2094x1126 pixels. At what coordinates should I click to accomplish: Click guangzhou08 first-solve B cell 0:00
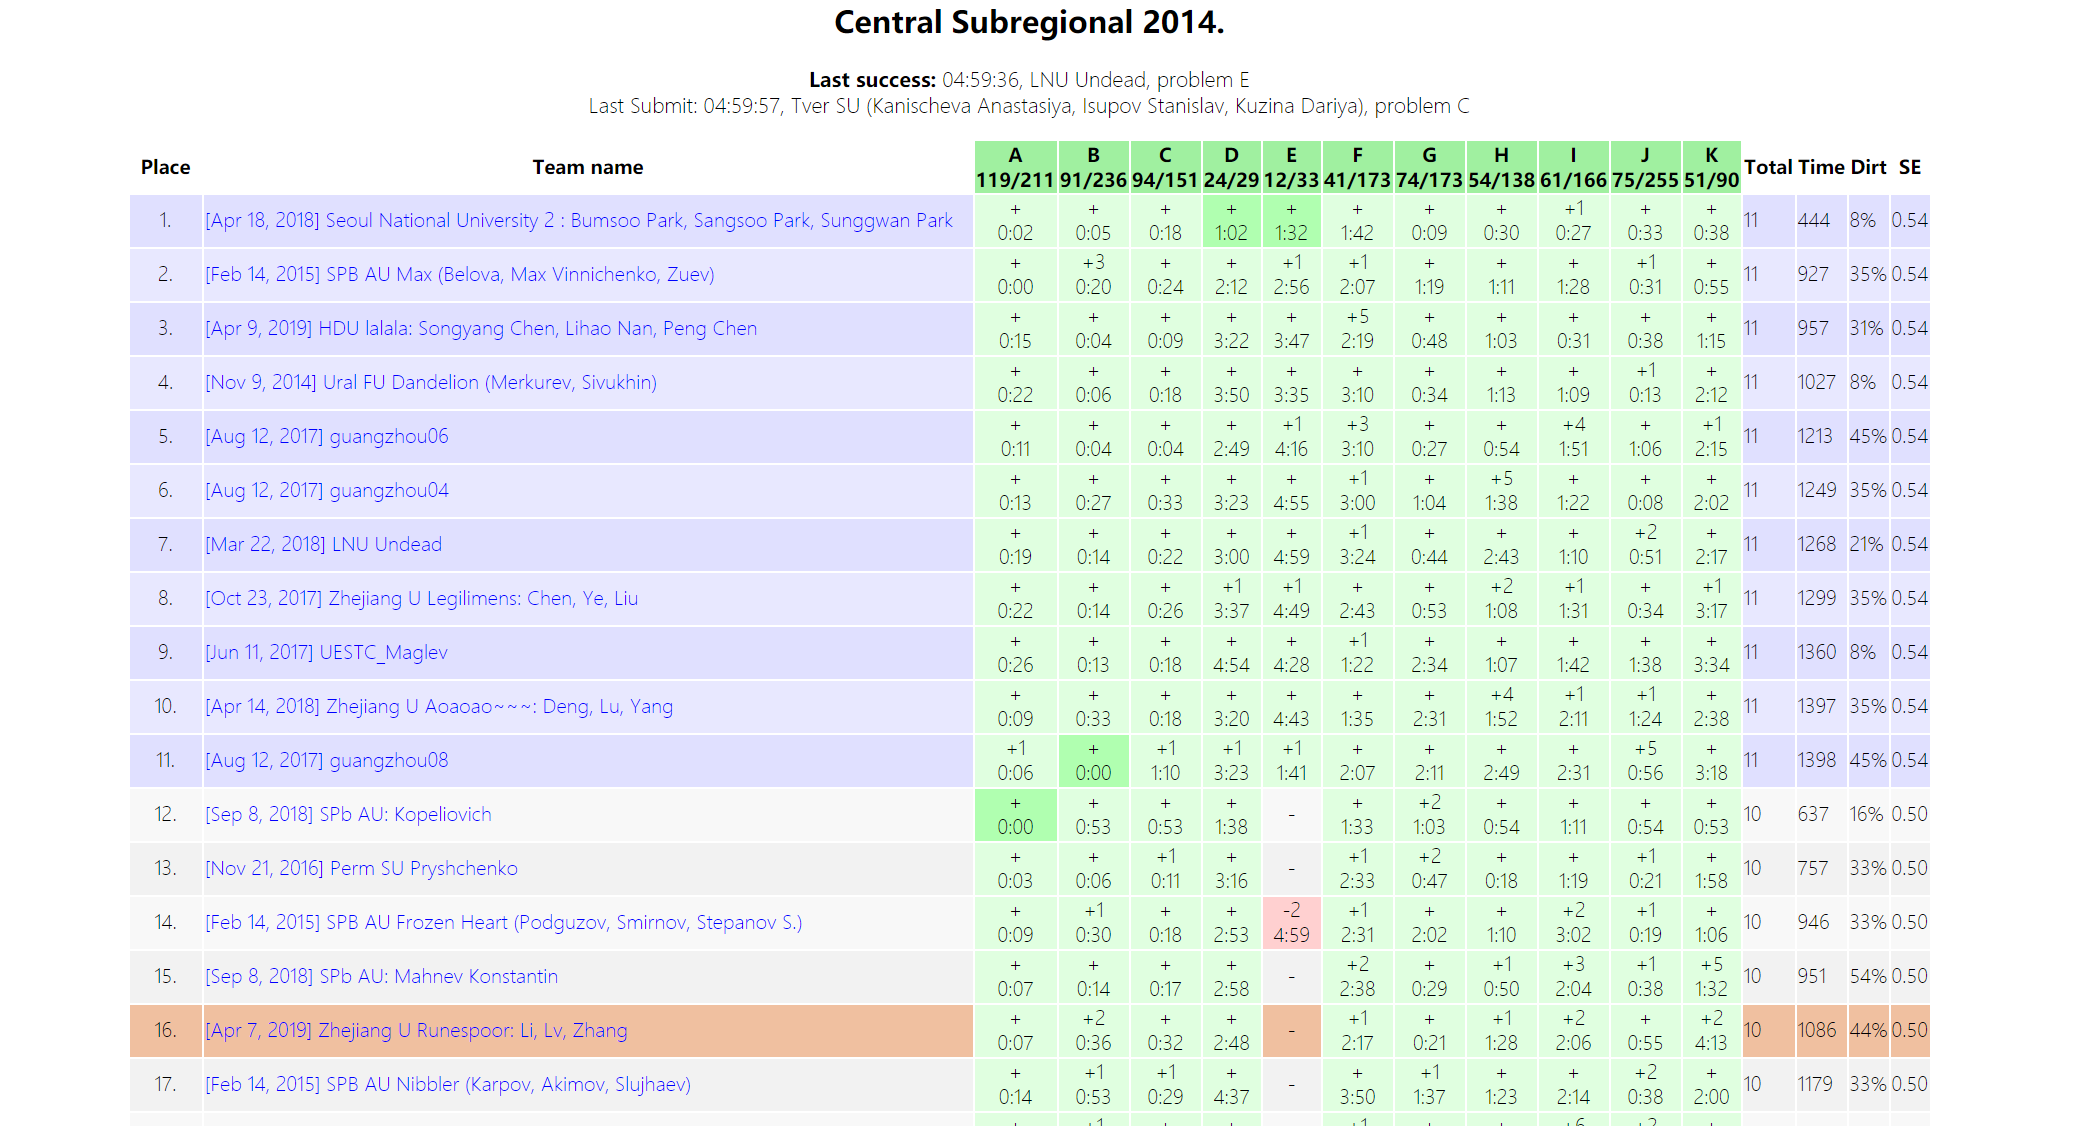(1092, 761)
